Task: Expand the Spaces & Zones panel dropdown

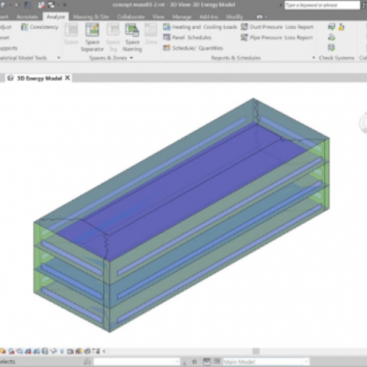Action: (131, 58)
